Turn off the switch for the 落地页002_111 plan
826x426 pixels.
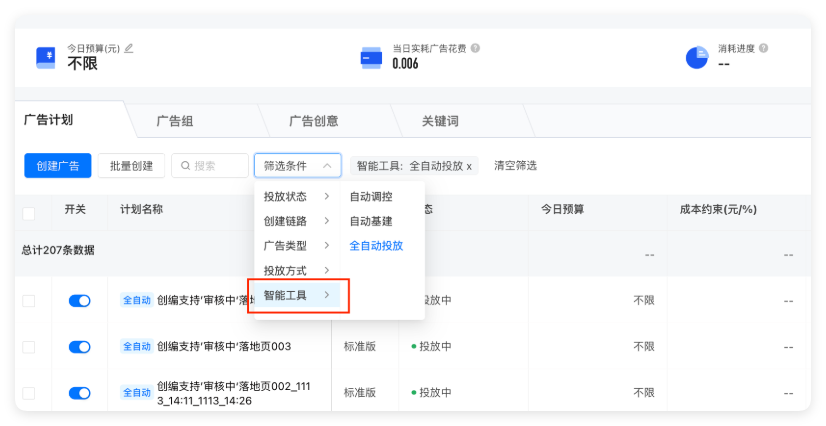coord(80,393)
